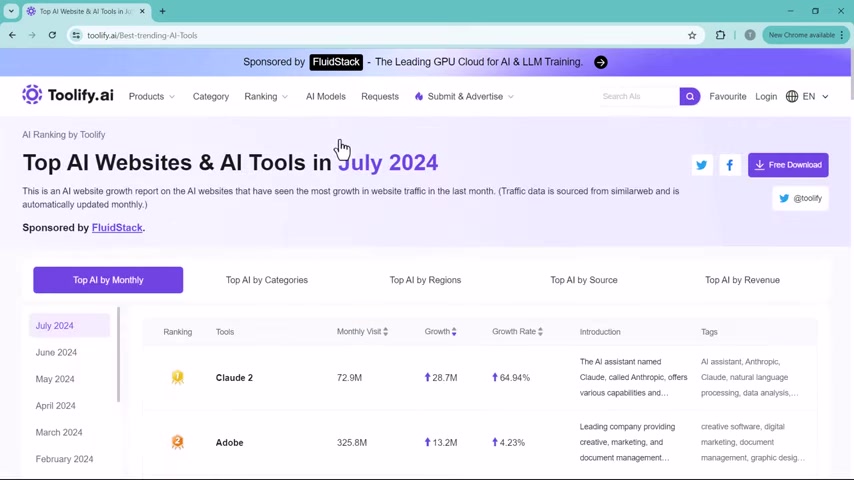Switch to Top AI by Source tab
This screenshot has width=854, height=480.
click(x=584, y=280)
